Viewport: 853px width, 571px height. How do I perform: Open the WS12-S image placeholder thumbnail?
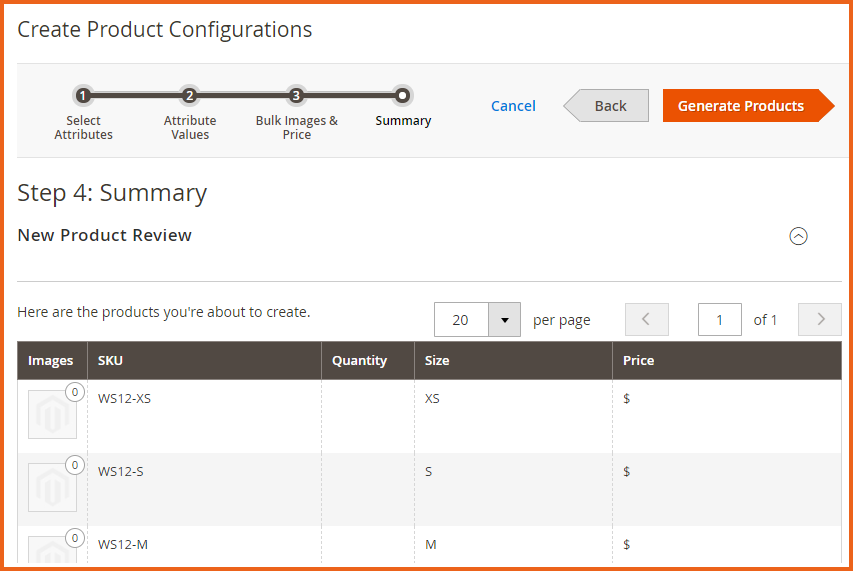(52, 487)
